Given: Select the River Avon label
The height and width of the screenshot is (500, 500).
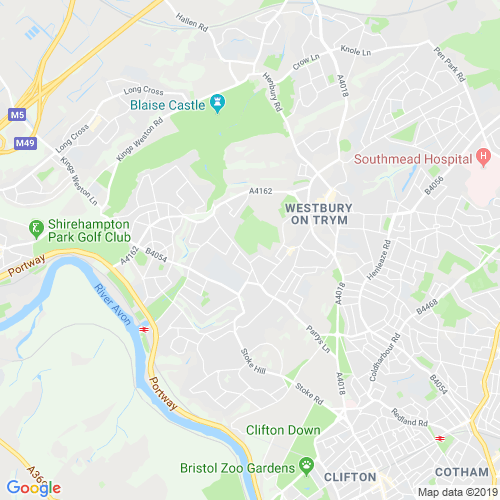Looking at the screenshot, I should tap(113, 304).
